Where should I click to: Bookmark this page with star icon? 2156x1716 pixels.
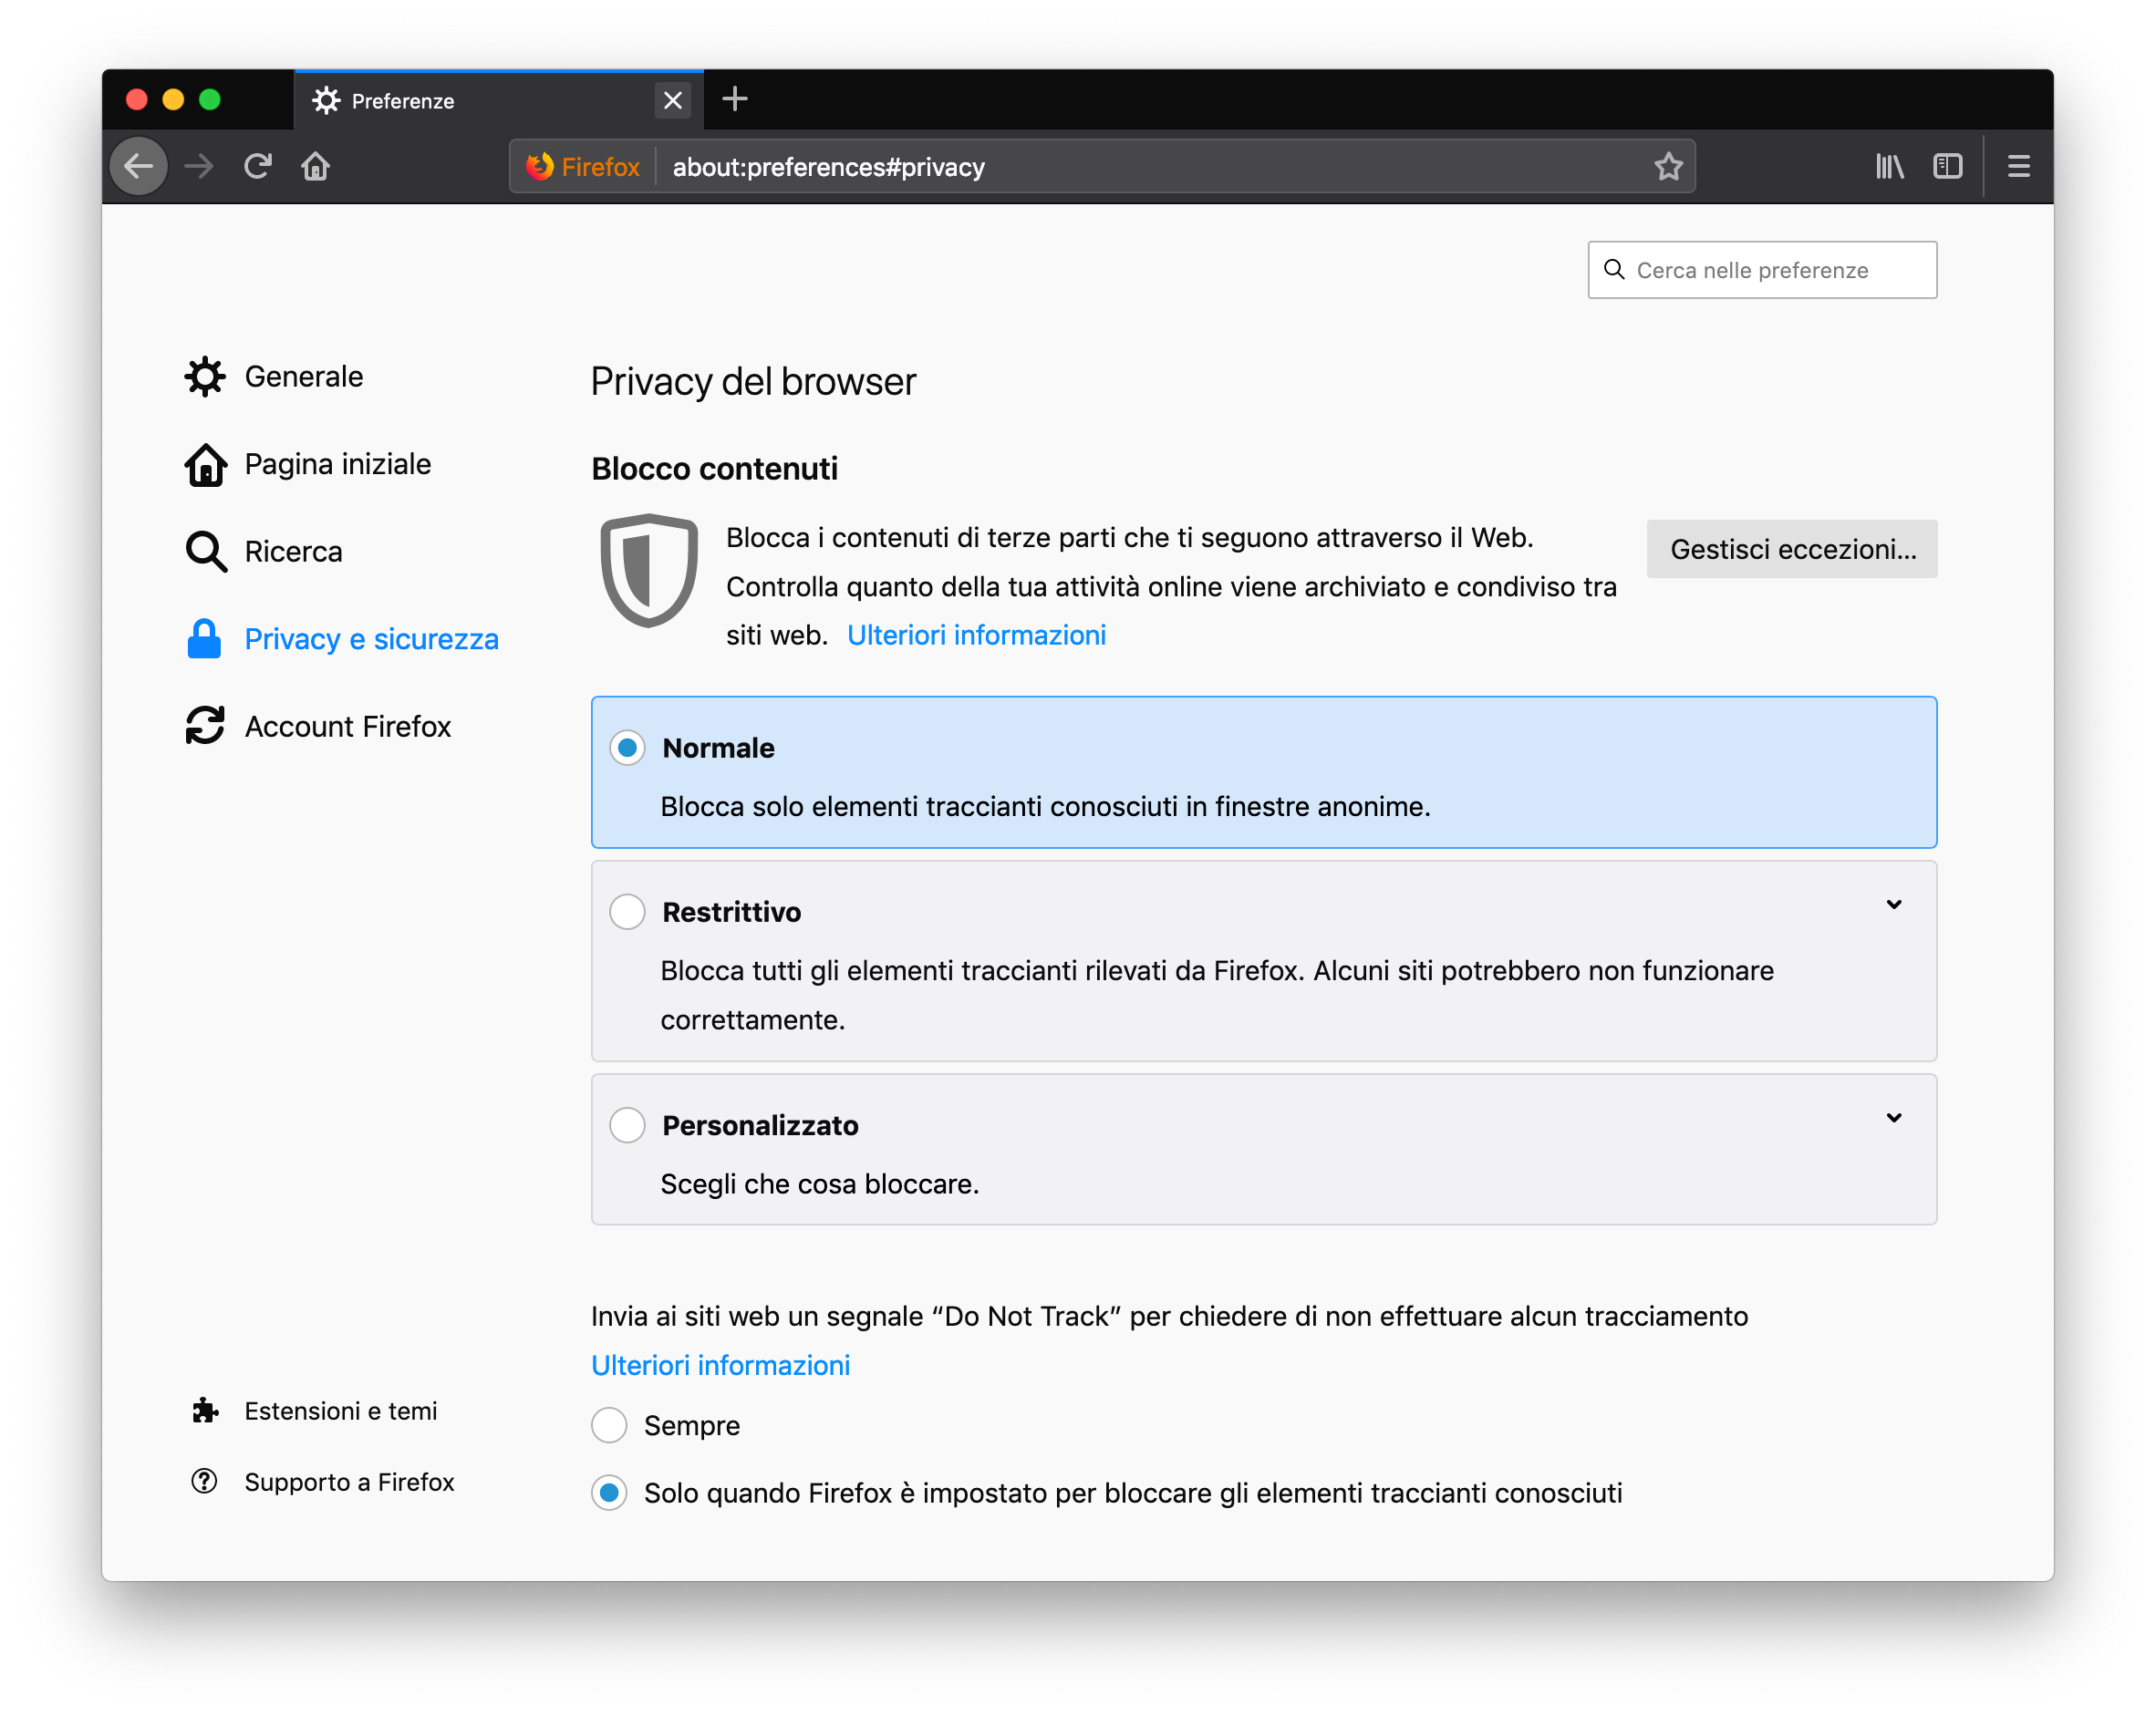1668,166
